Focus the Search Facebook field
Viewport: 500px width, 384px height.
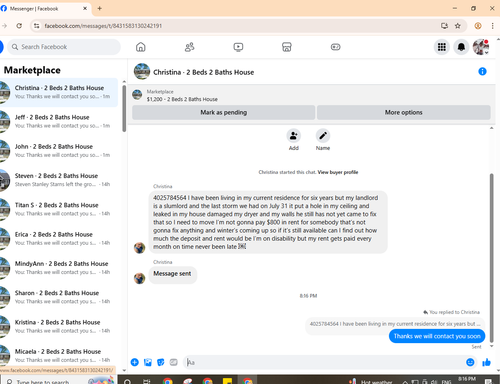tap(64, 47)
